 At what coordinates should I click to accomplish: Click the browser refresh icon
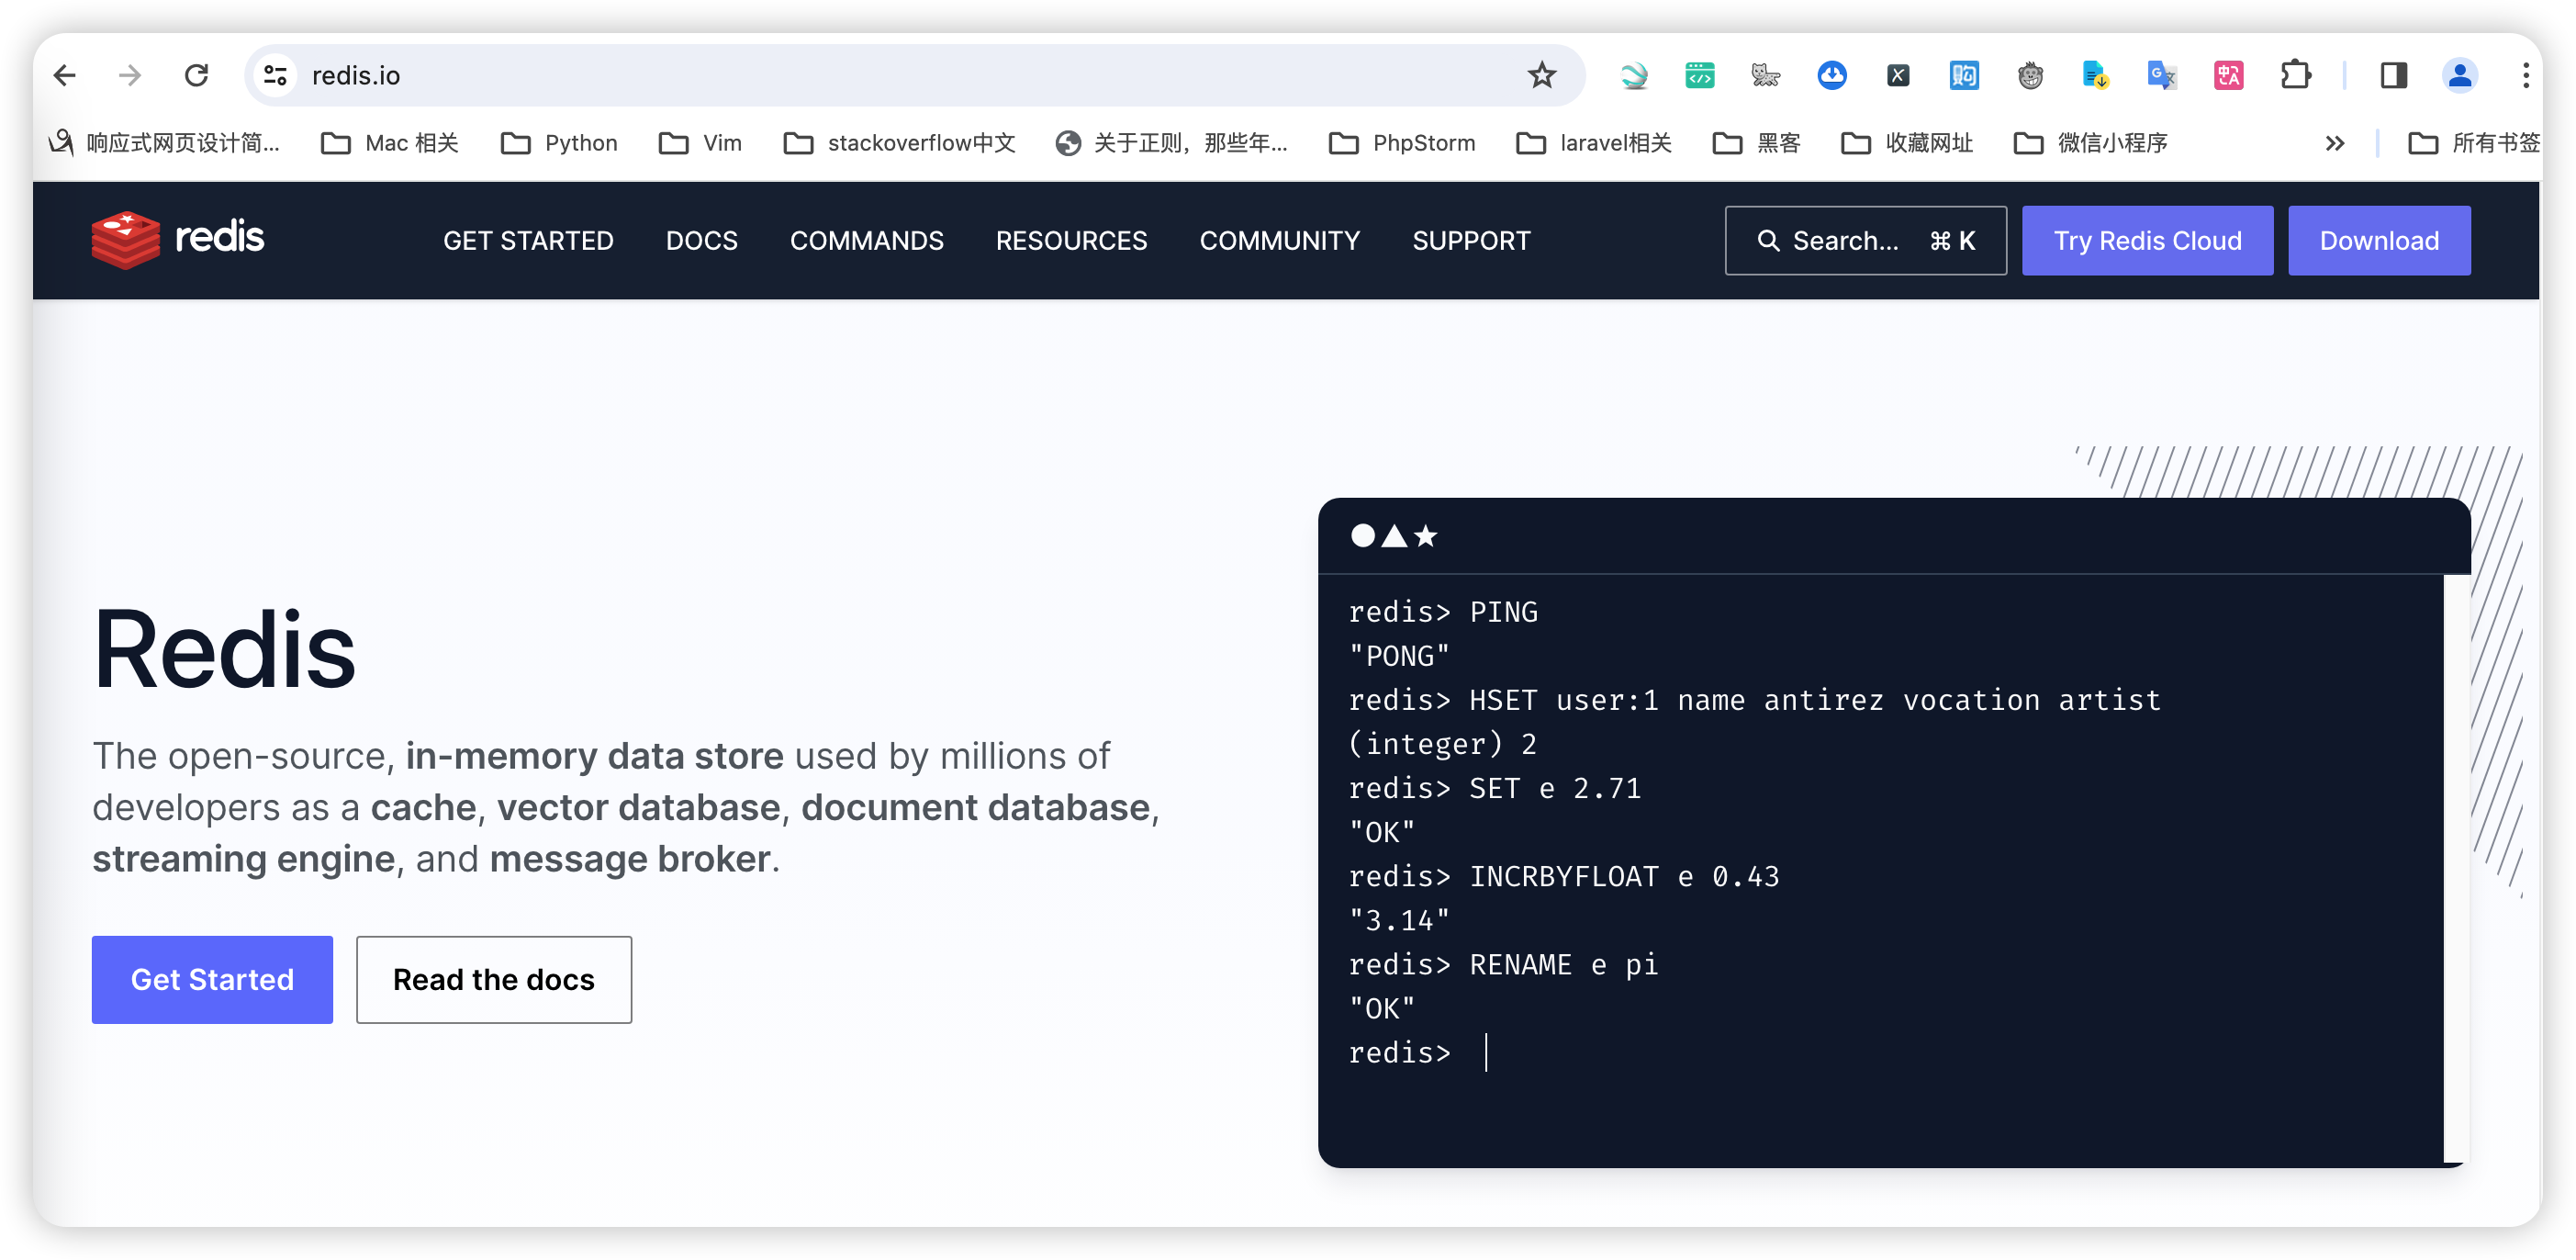(x=196, y=75)
